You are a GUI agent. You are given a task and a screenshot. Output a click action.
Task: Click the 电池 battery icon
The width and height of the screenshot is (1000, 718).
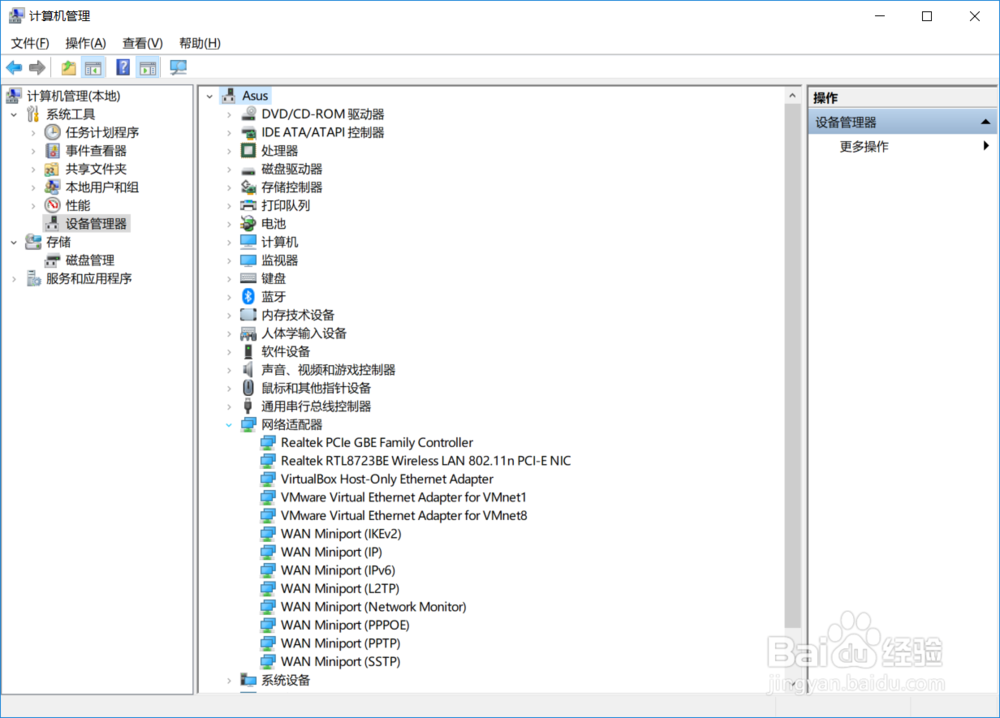pyautogui.click(x=248, y=224)
